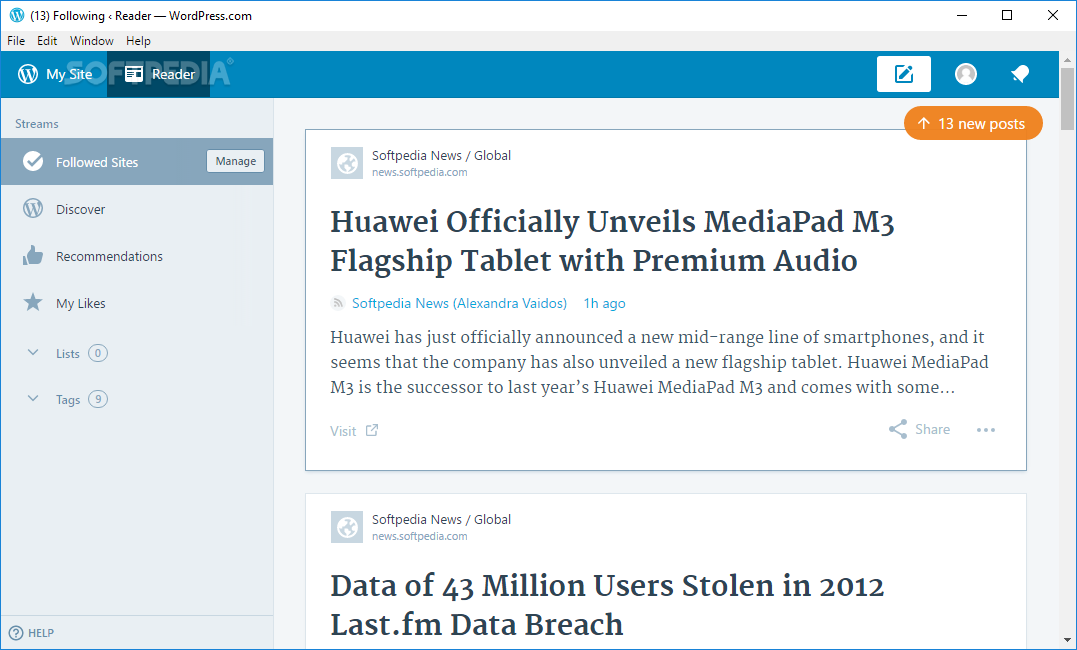
Task: Click the Discover WordPress icon
Action: tap(33, 208)
